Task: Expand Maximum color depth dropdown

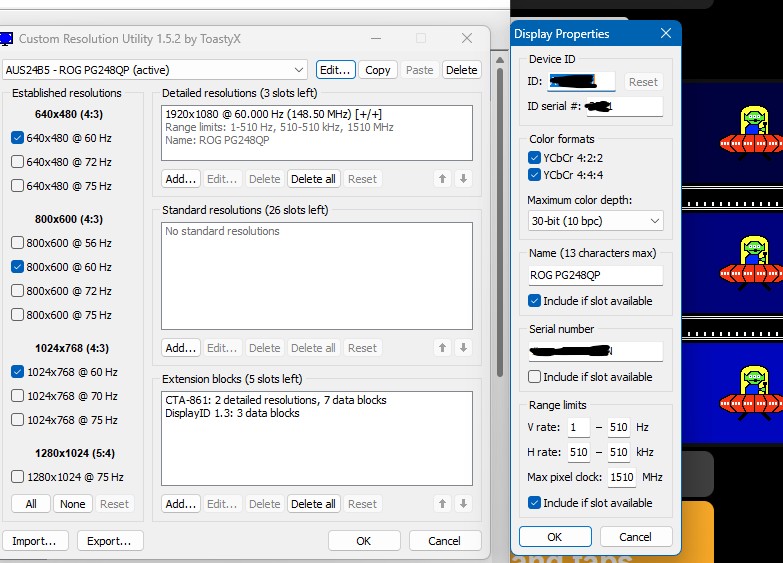Action: pos(595,221)
